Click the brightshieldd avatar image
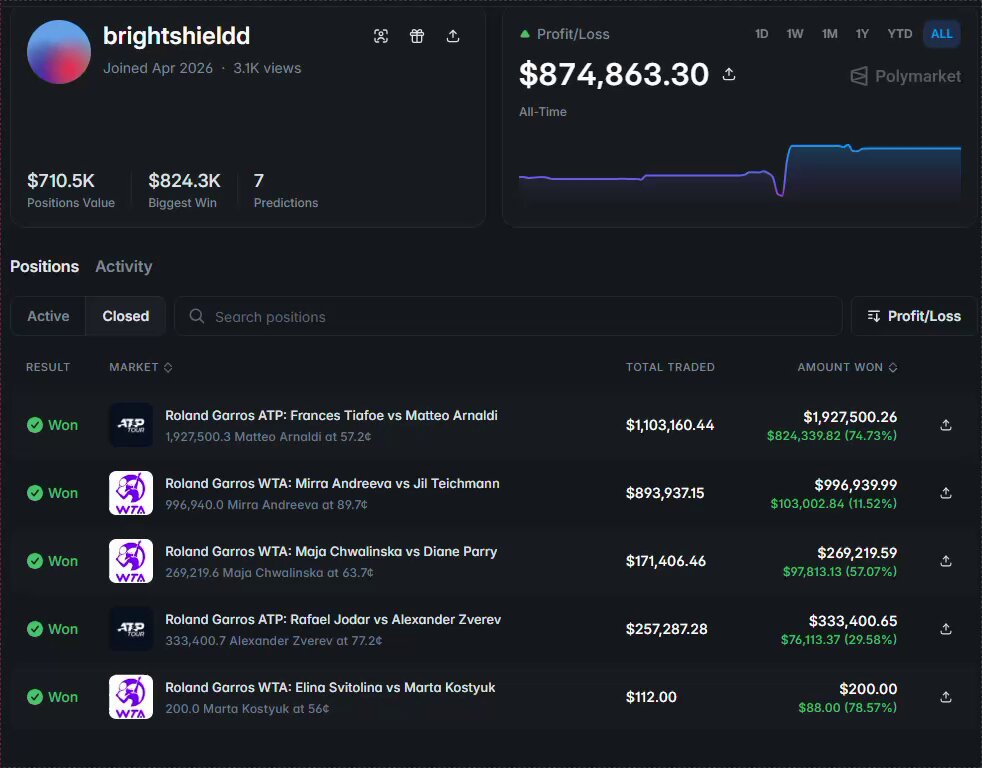 coord(59,52)
